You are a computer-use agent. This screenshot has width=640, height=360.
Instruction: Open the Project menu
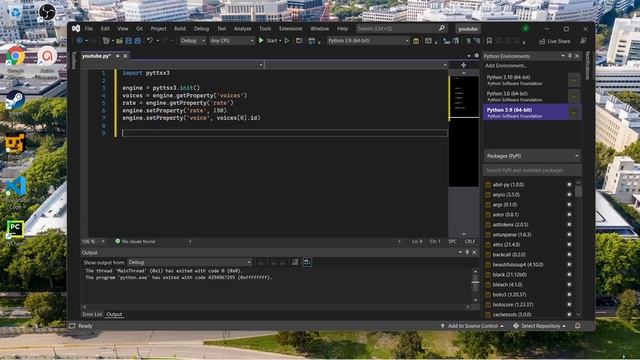pyautogui.click(x=158, y=29)
